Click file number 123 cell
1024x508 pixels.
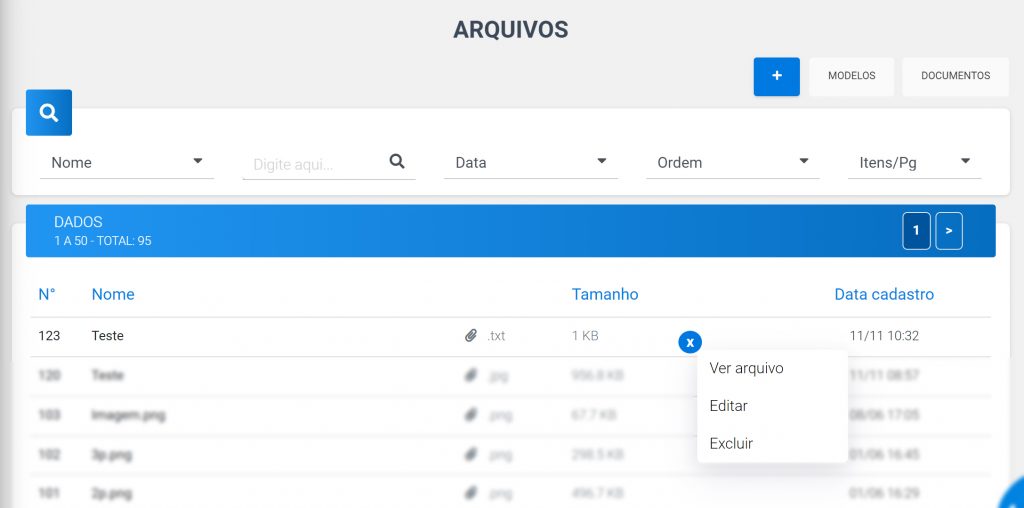[49, 336]
